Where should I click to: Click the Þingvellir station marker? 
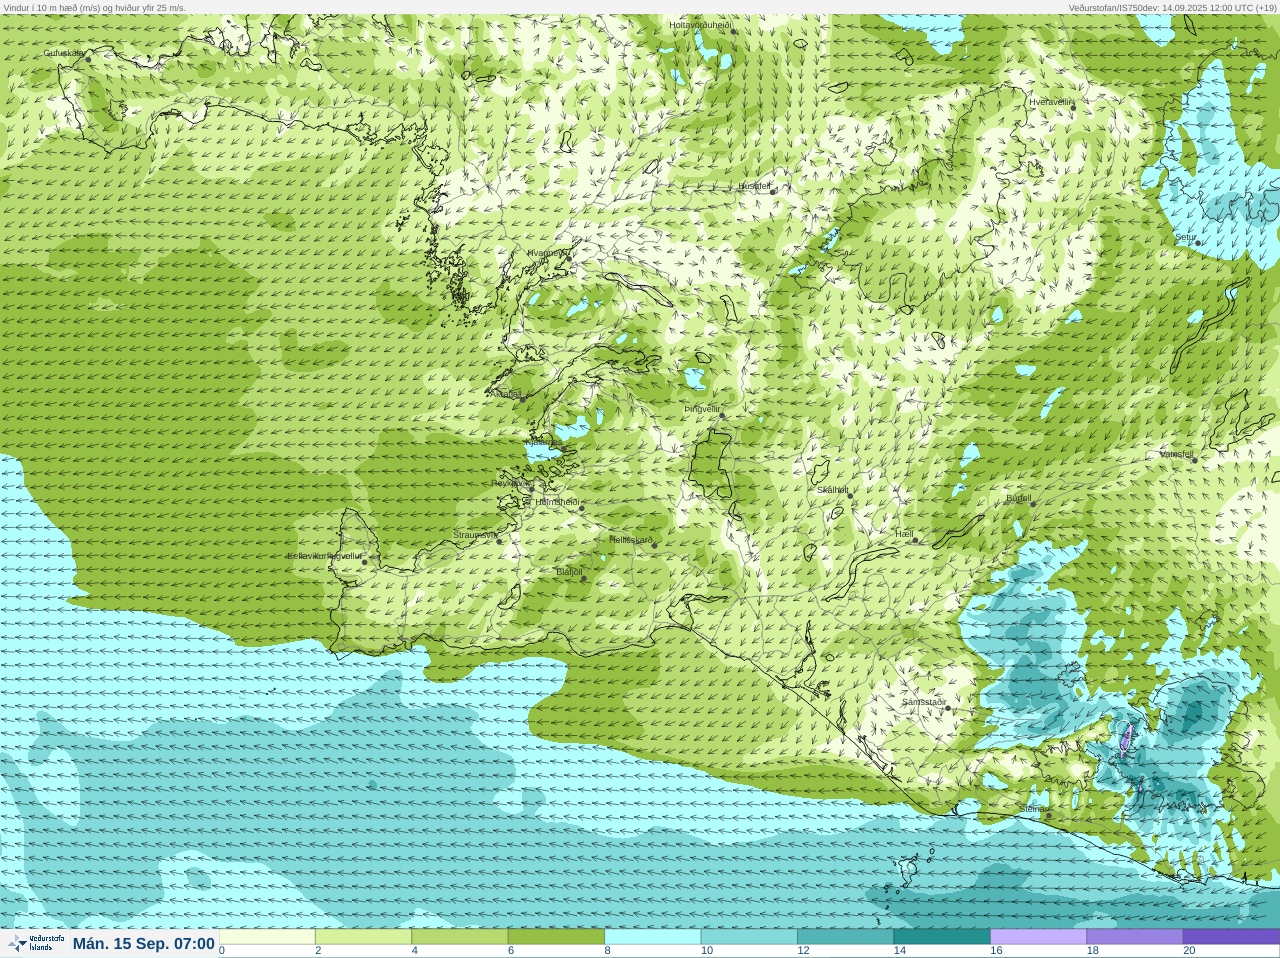[x=722, y=415]
